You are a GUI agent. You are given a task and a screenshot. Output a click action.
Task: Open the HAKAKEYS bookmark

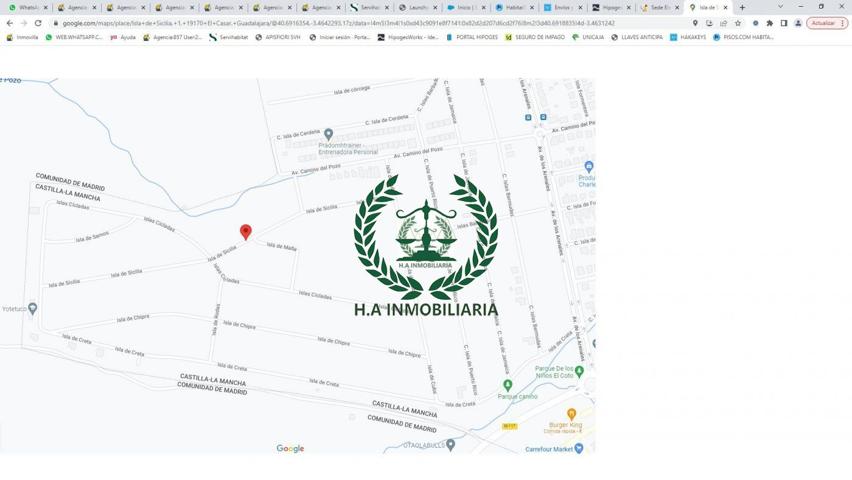tap(688, 38)
